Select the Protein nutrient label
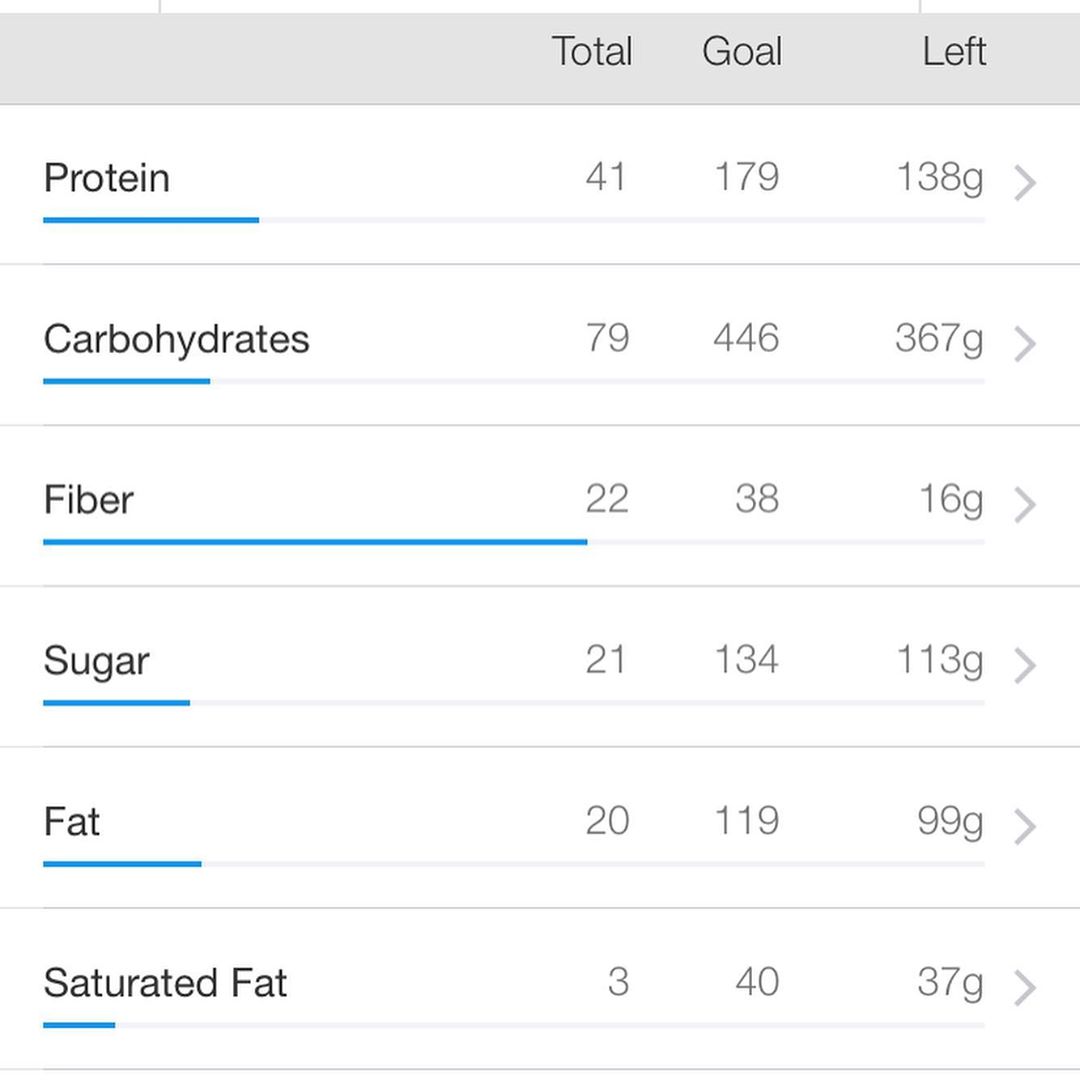The height and width of the screenshot is (1080, 1080). pos(107,178)
